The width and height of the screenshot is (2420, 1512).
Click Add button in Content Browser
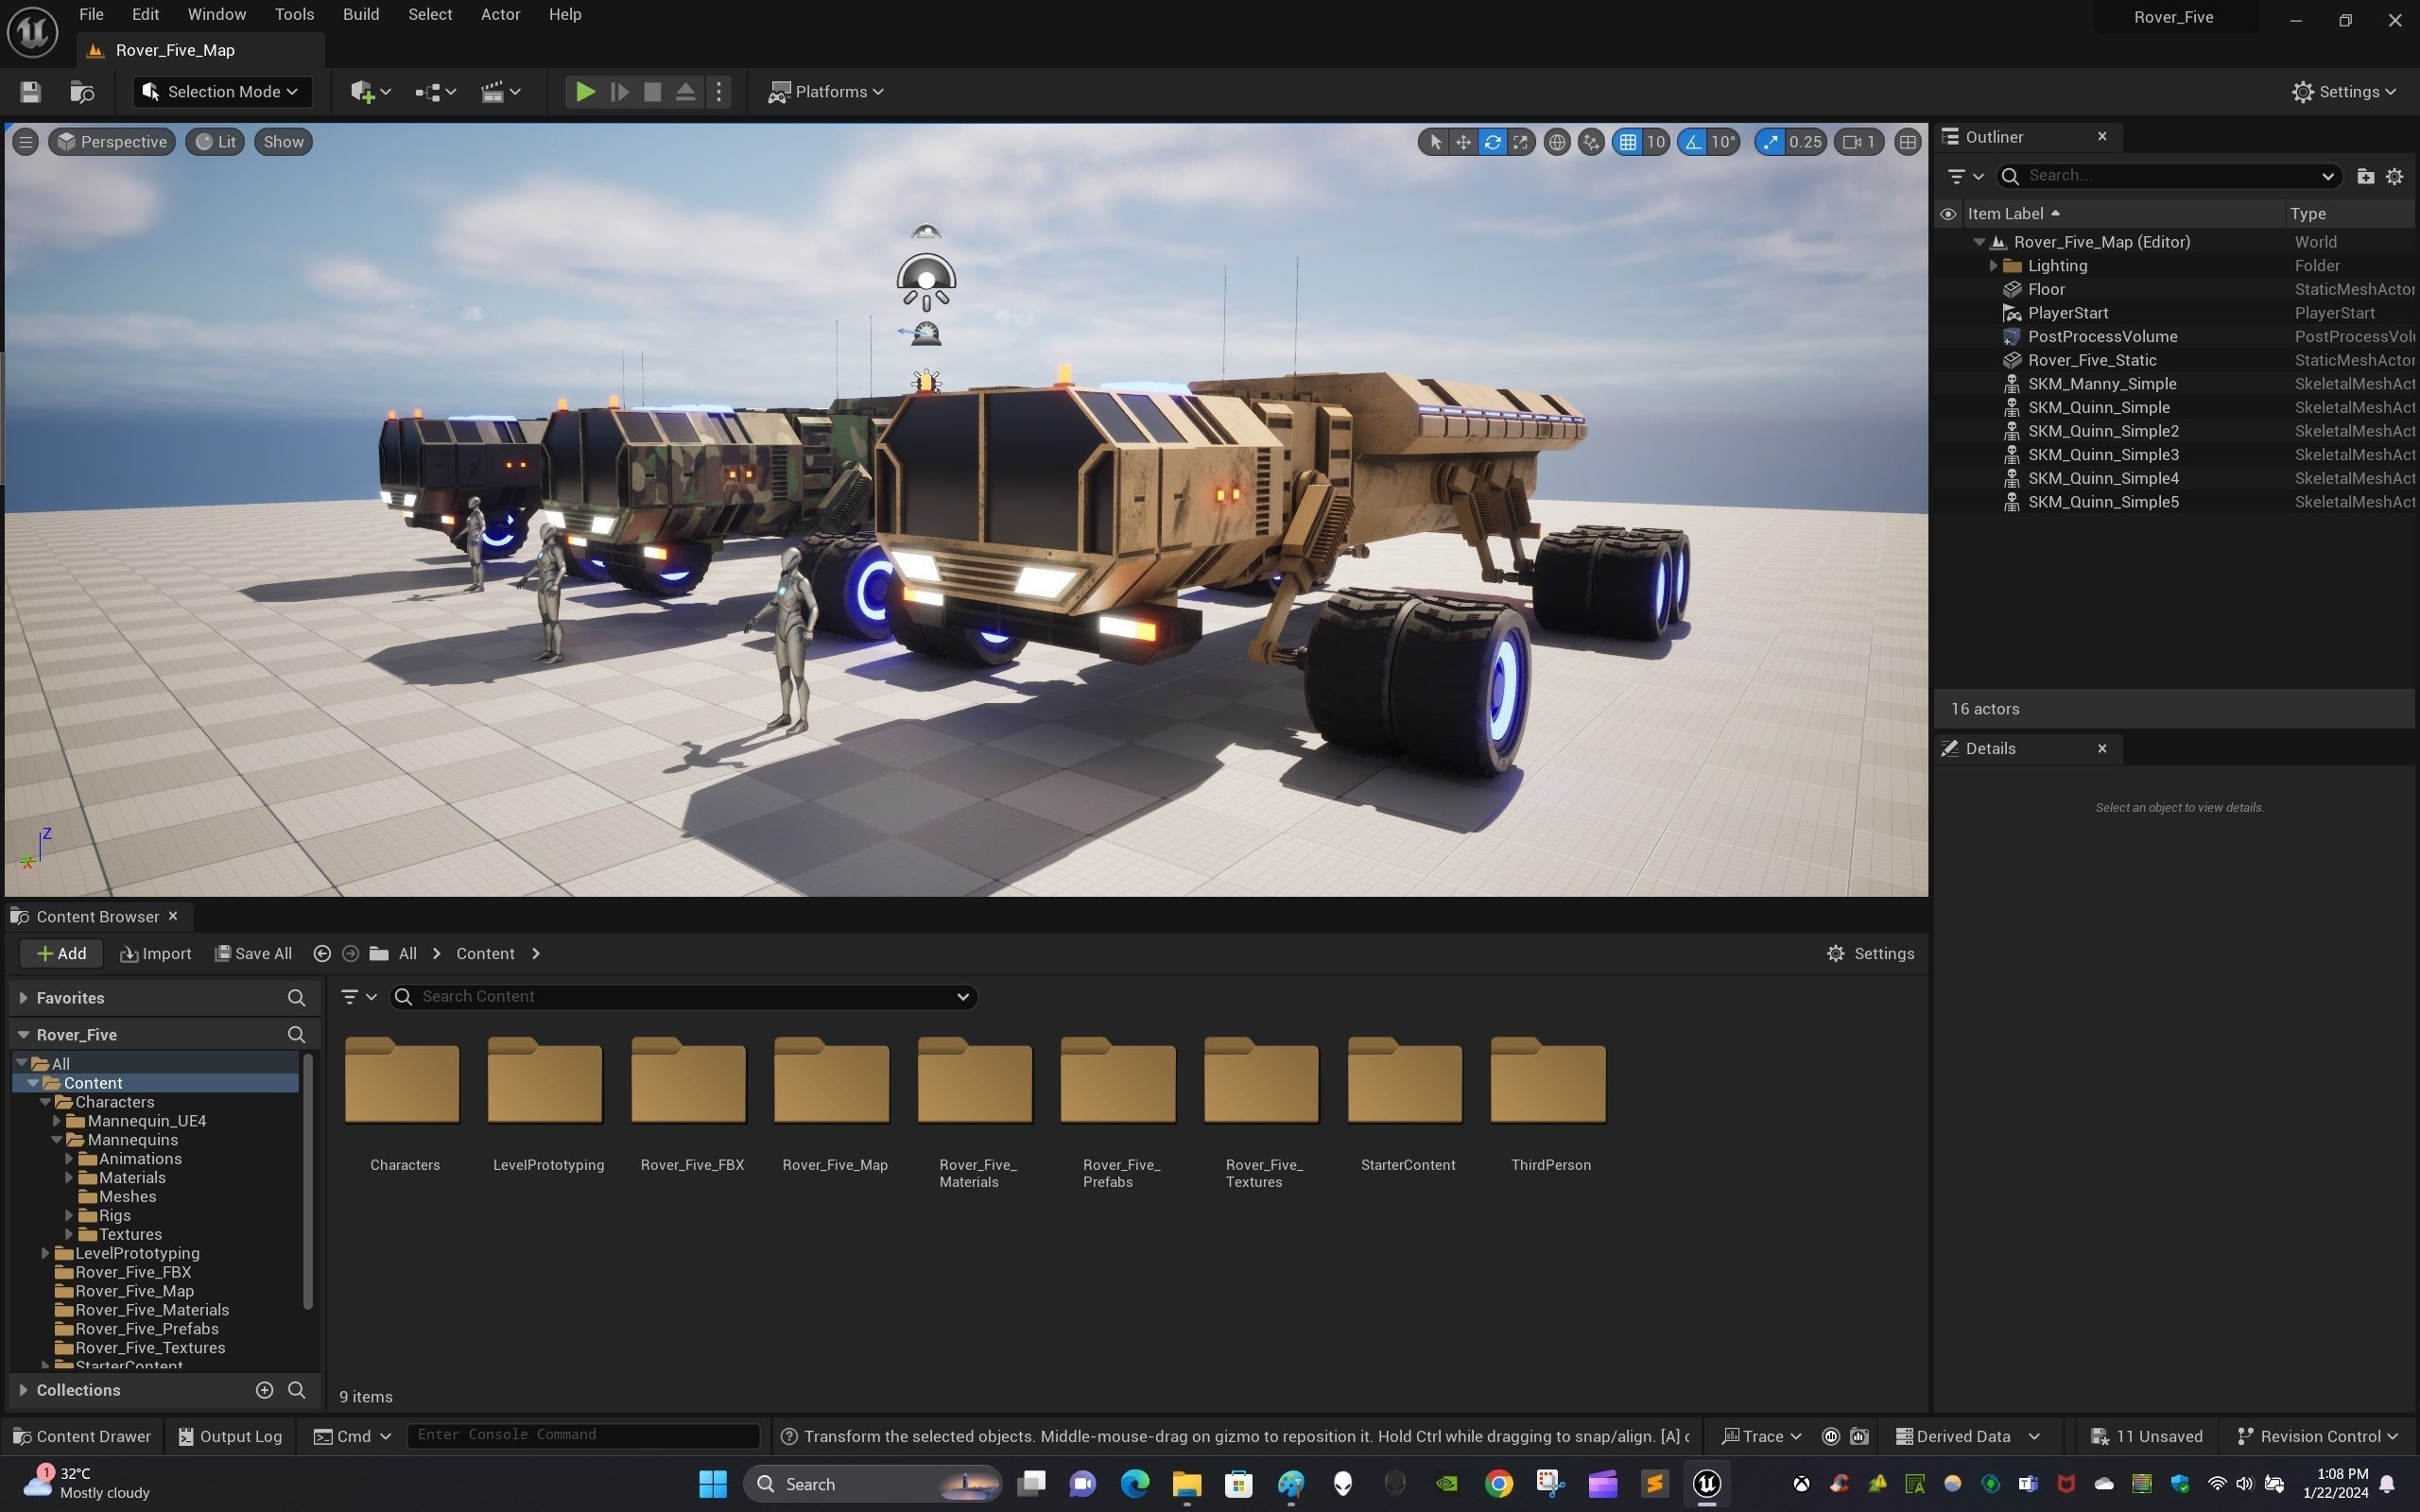[61, 954]
